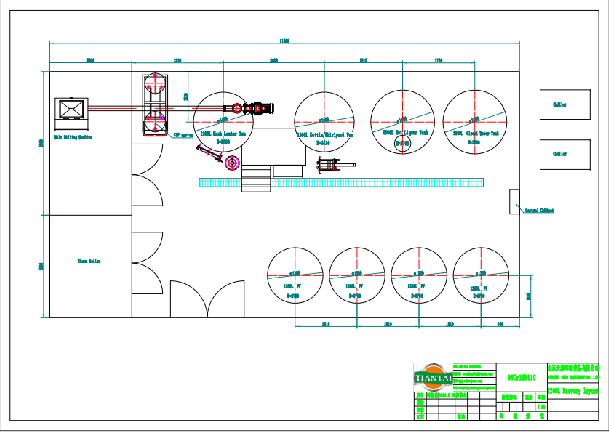
Task: Select the magenta round pump symbol
Action: pyautogui.click(x=232, y=163)
